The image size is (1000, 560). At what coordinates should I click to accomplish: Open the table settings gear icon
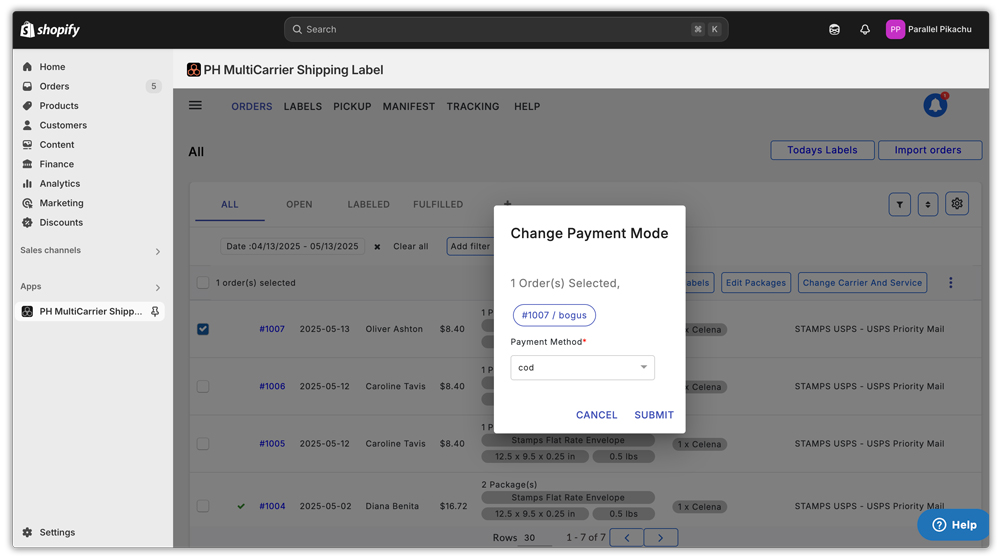click(x=957, y=204)
